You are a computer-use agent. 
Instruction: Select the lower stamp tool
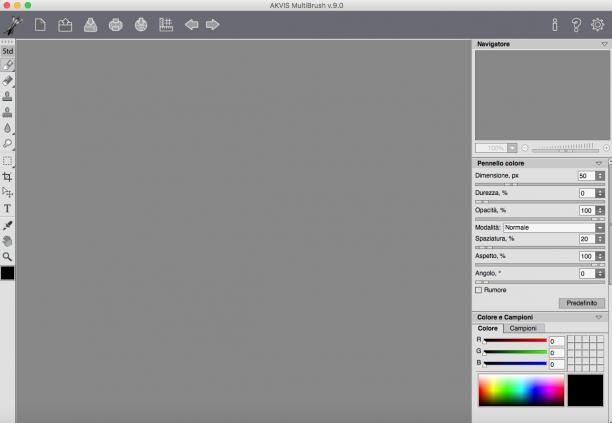(7, 112)
